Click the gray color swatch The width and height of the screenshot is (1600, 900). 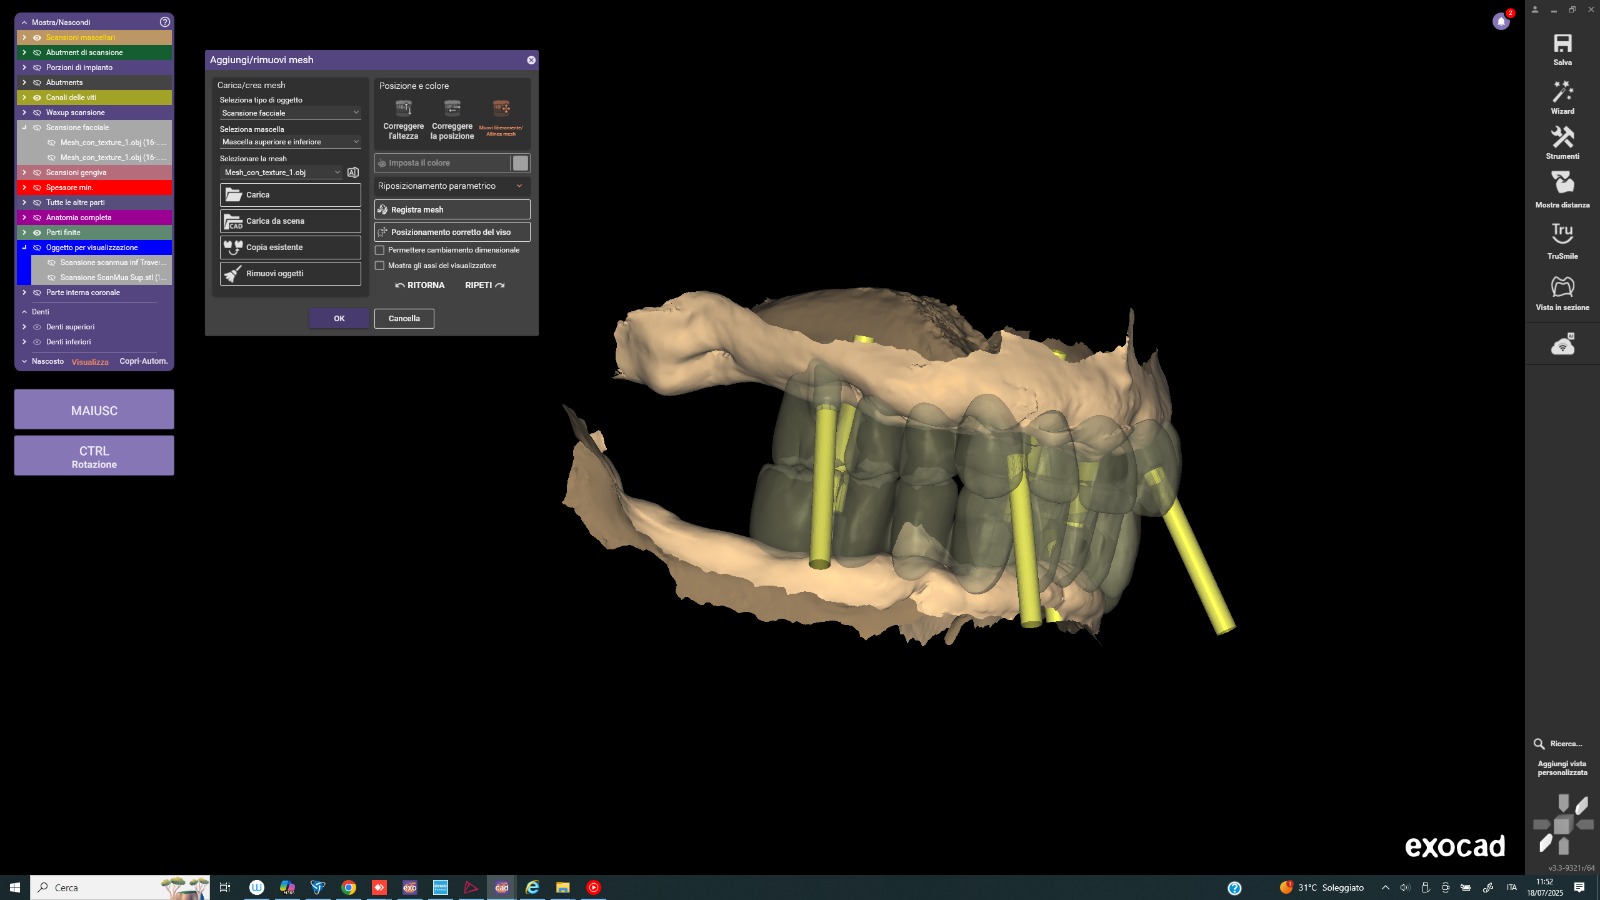click(520, 163)
